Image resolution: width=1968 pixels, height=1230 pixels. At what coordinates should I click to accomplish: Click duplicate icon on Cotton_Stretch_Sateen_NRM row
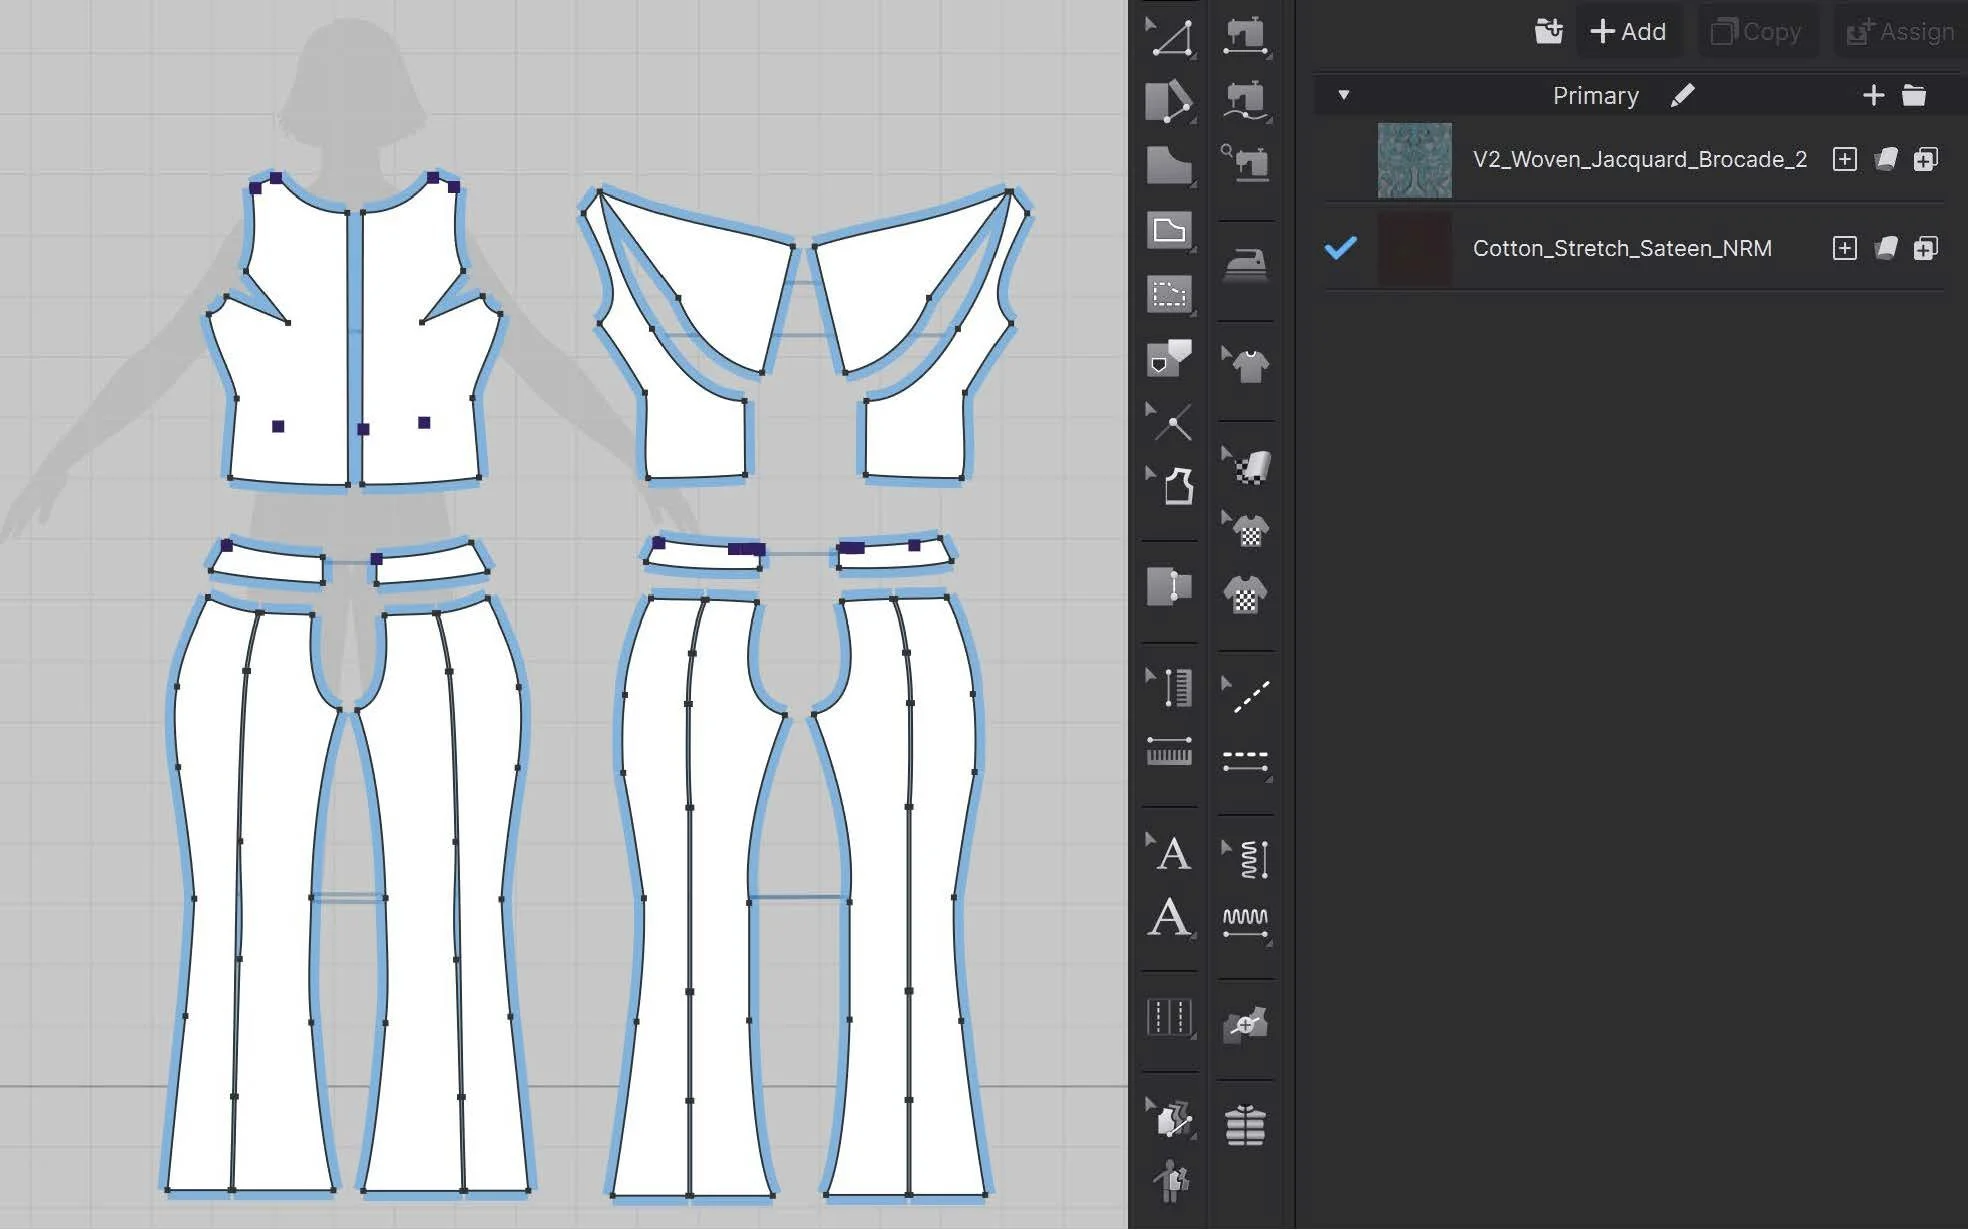pyautogui.click(x=1925, y=248)
